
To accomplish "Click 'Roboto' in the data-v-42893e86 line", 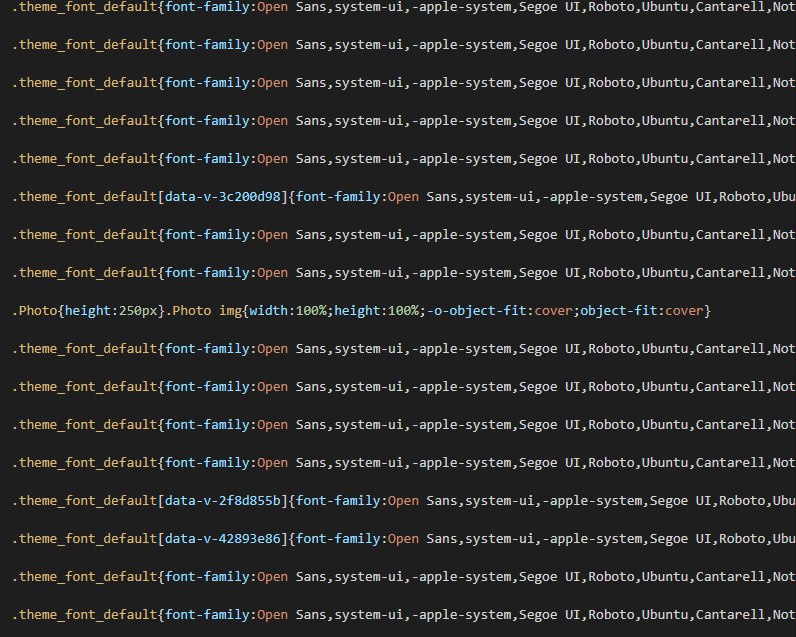I will pyautogui.click(x=742, y=539).
